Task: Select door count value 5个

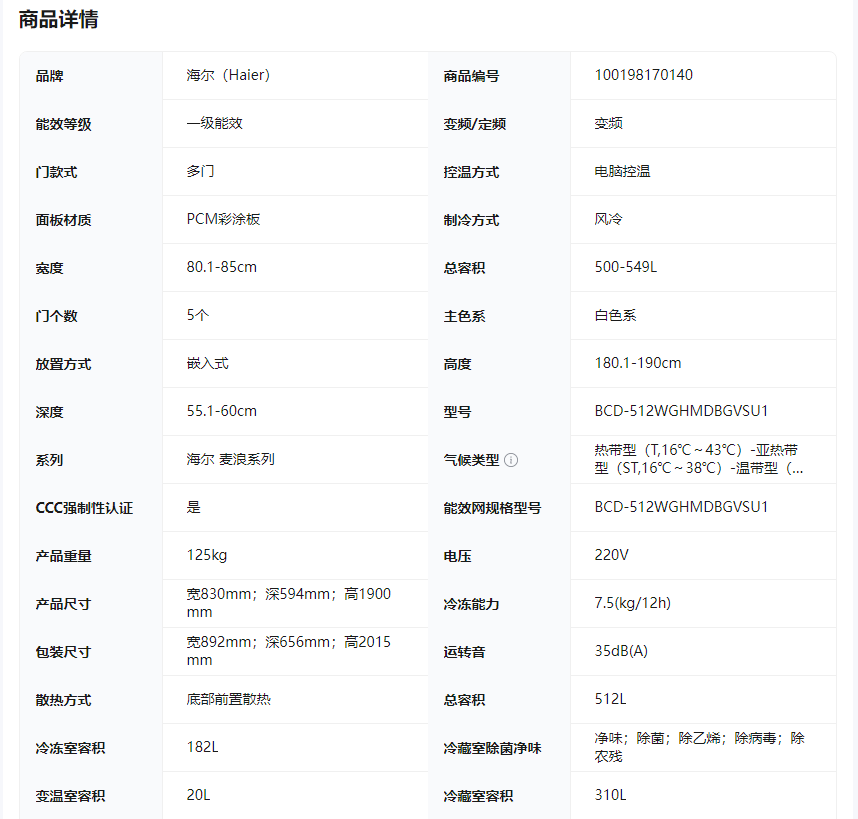Action: click(198, 315)
